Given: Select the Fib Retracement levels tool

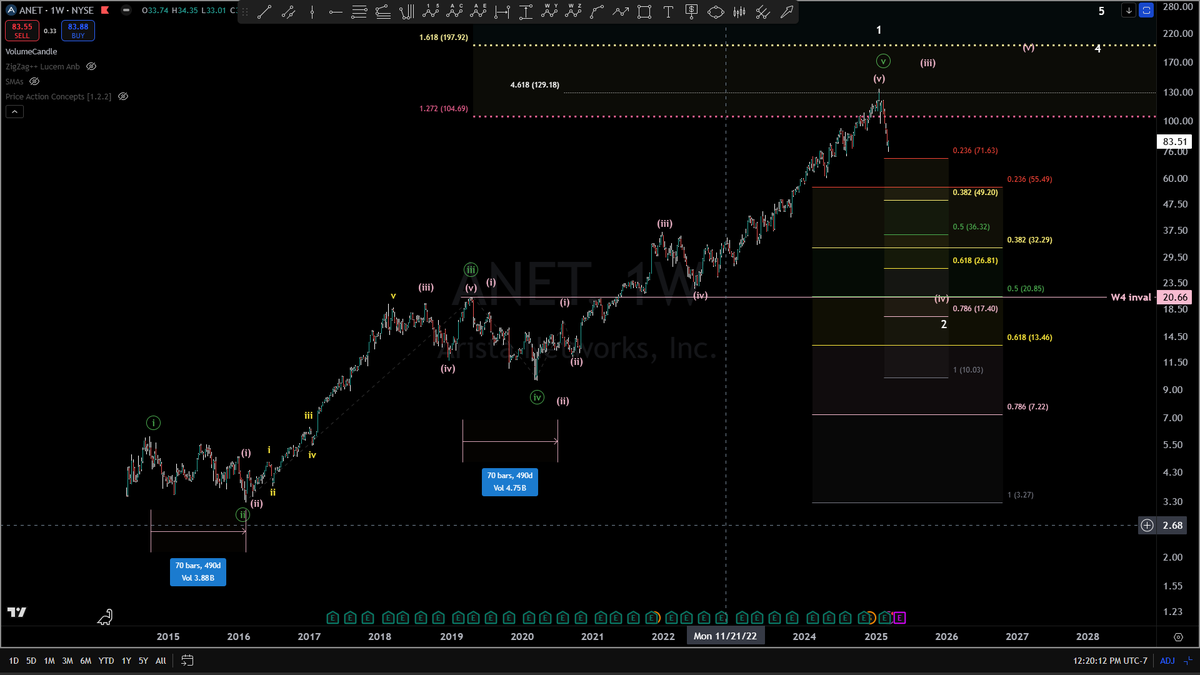Looking at the screenshot, I should [x=359, y=12].
